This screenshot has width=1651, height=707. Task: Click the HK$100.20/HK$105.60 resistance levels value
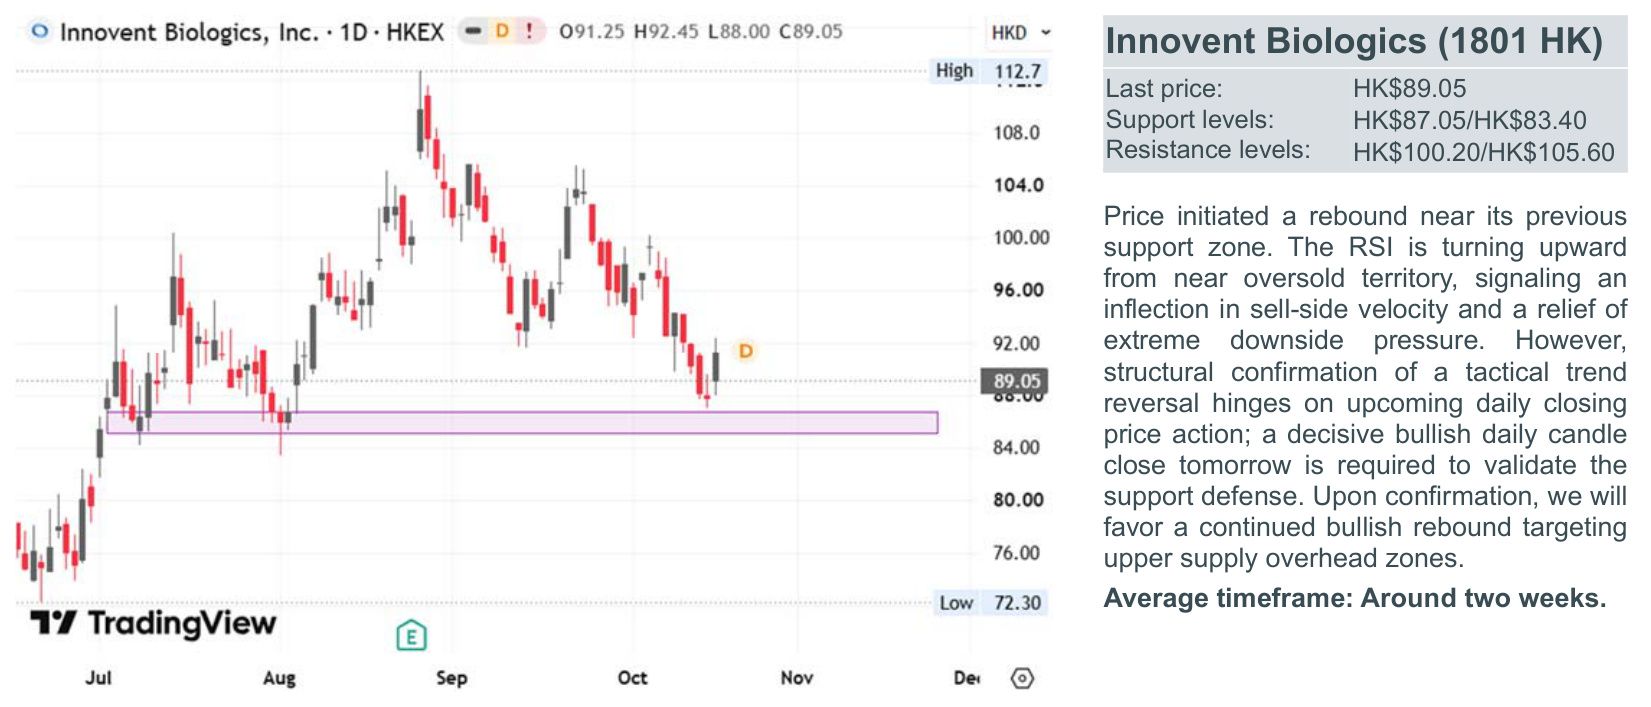coord(1483,152)
